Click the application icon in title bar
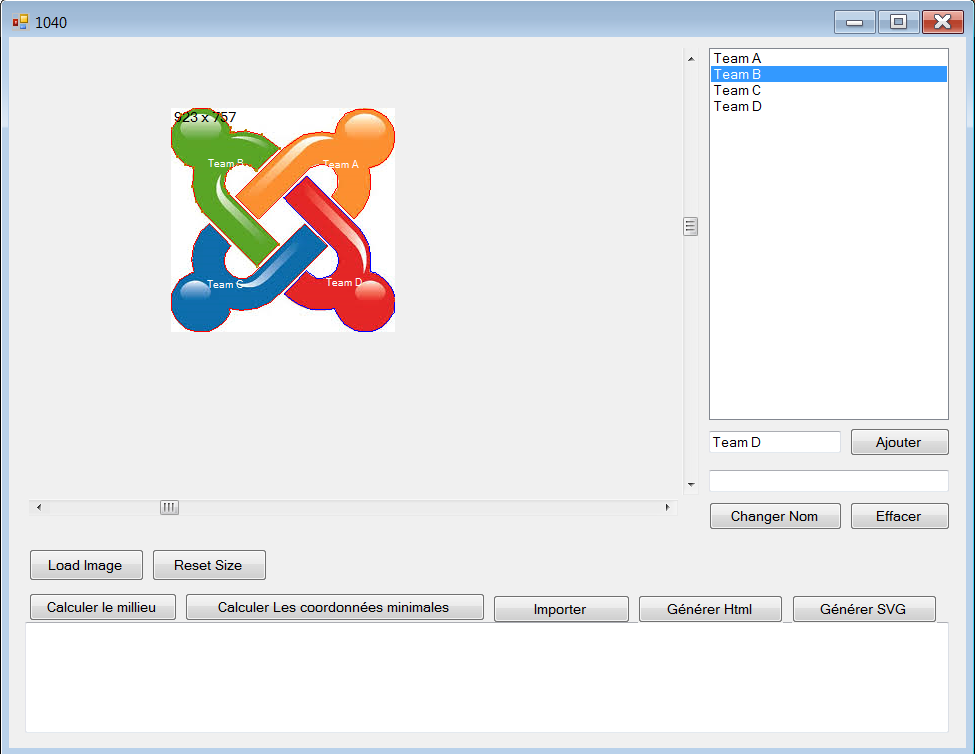 (x=21, y=22)
